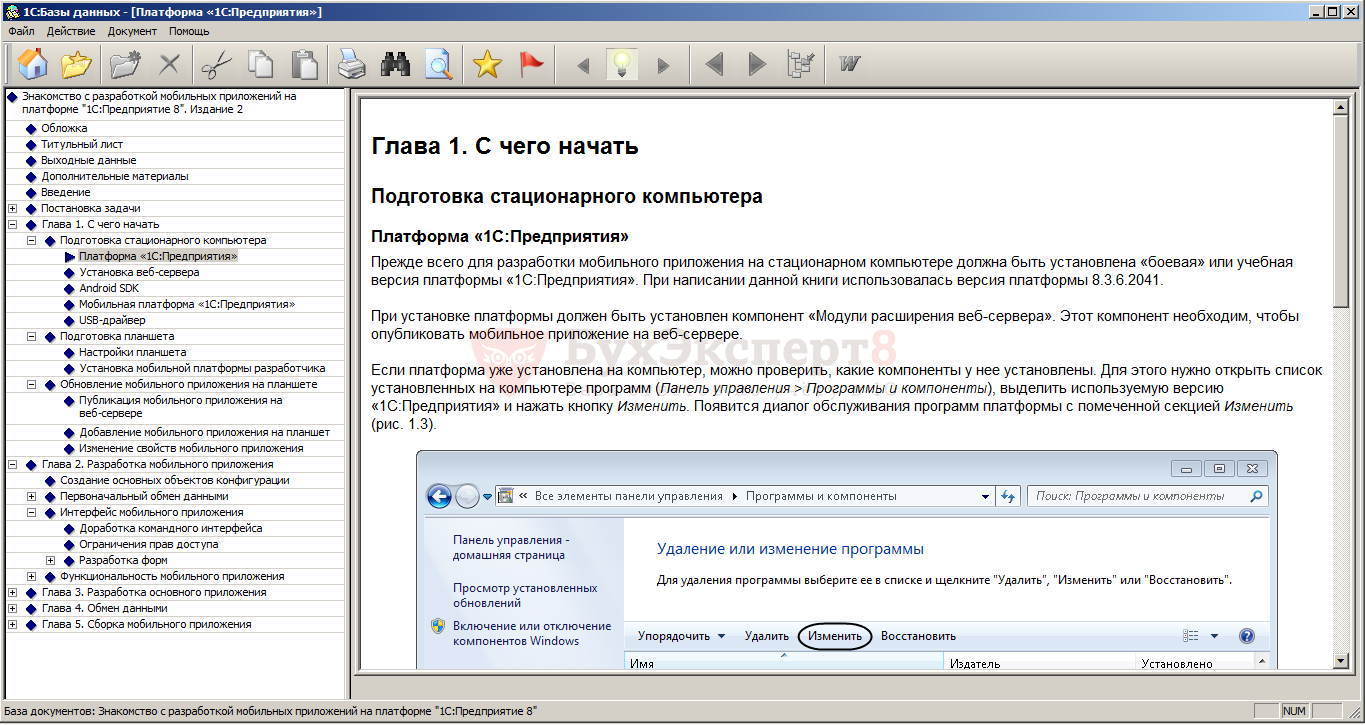Click the content vertical scrollbar thumb
Image resolution: width=1365 pixels, height=725 pixels.
[x=1341, y=211]
